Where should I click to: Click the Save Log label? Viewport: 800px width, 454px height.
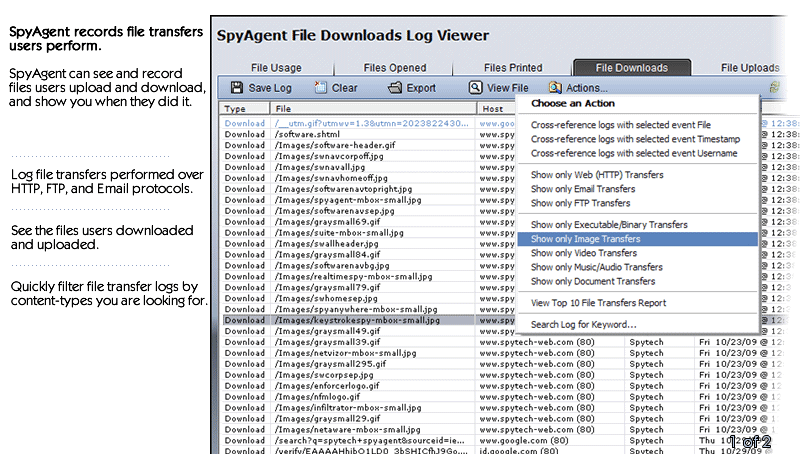[270, 88]
